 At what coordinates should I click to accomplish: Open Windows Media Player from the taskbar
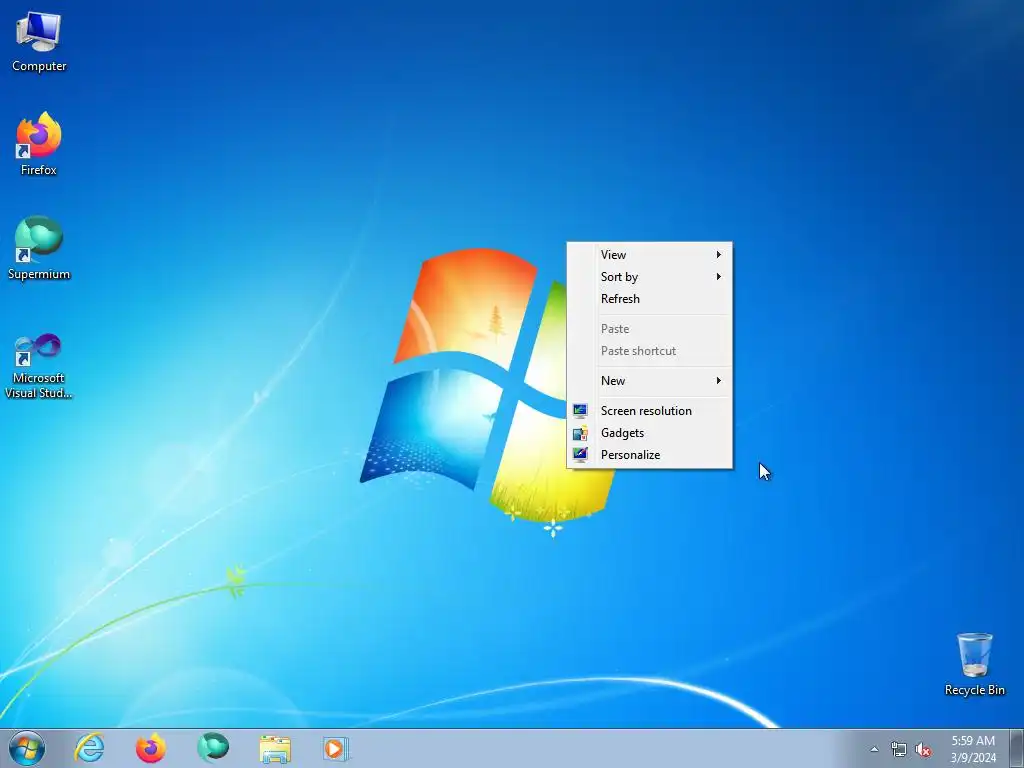pyautogui.click(x=336, y=748)
